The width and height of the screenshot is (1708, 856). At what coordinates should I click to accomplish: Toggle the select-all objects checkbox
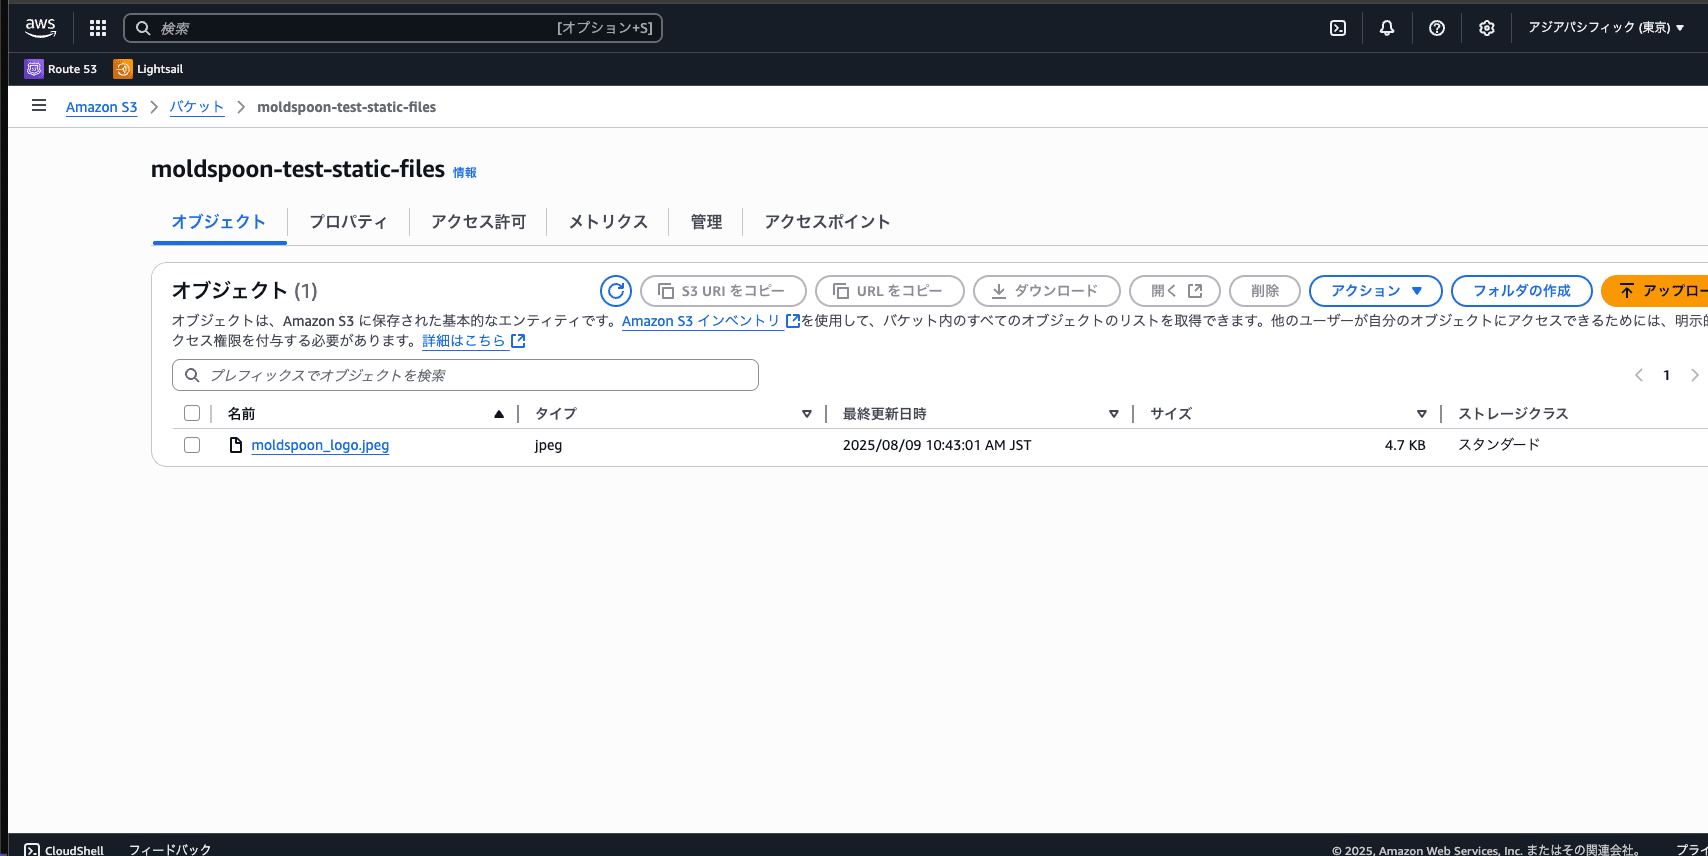point(192,413)
